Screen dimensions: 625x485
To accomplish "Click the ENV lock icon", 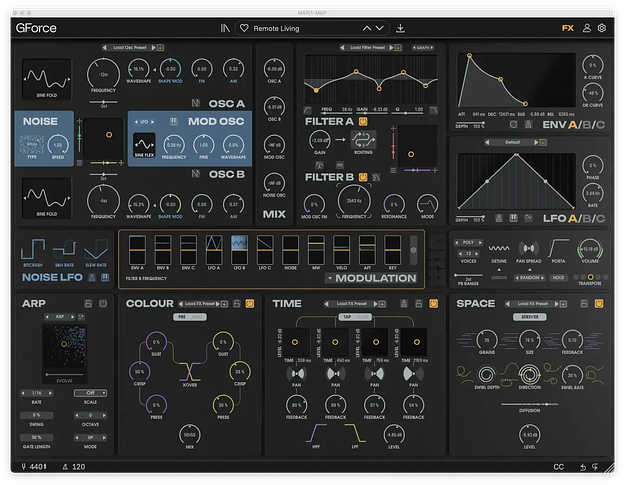I will tap(528, 125).
